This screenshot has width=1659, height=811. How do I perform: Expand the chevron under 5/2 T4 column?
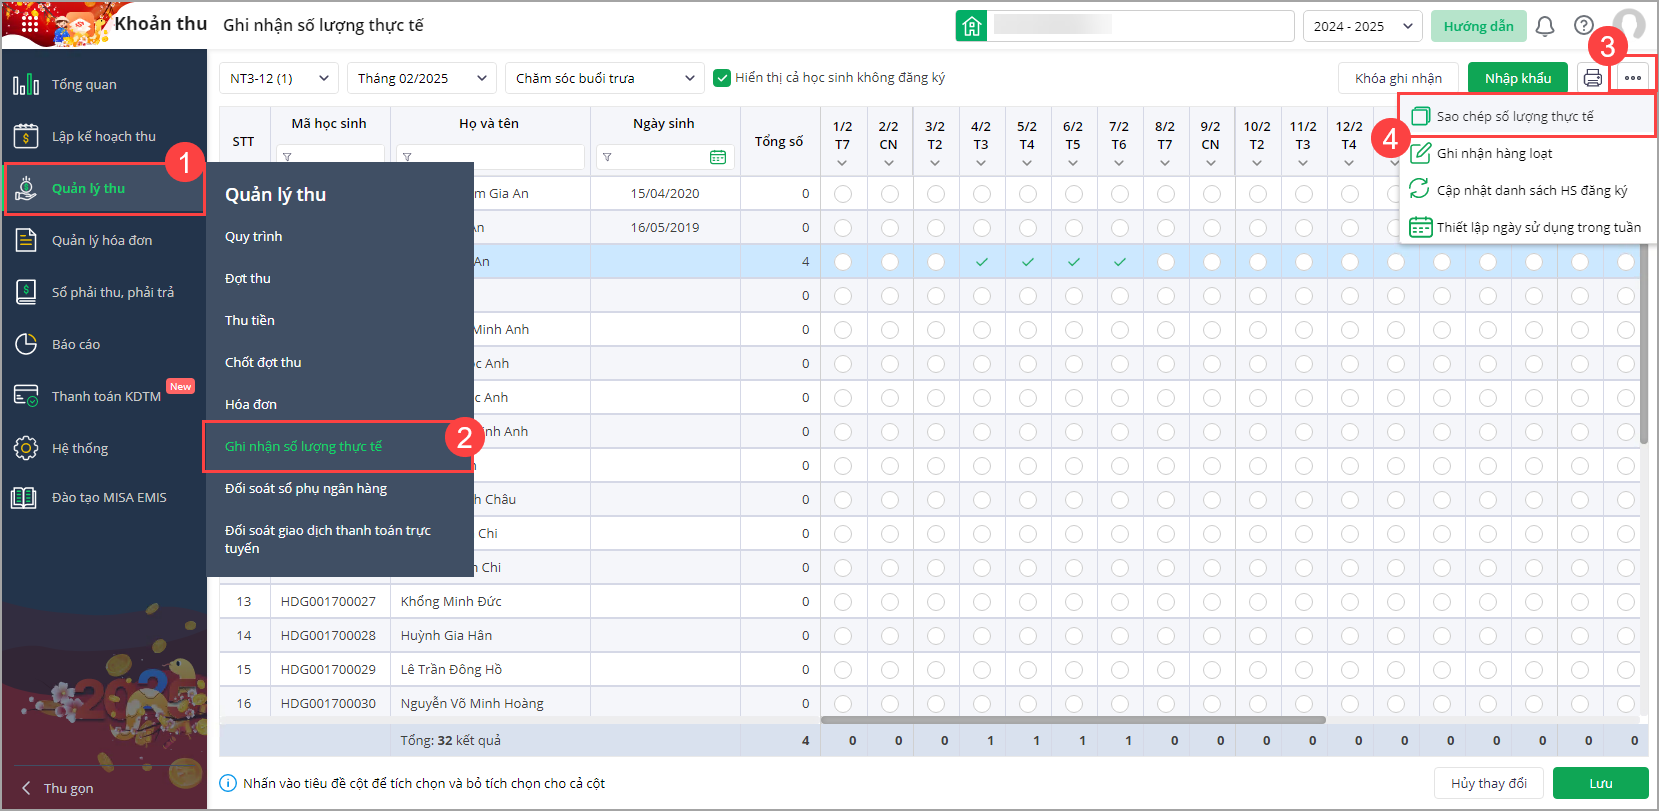click(x=1027, y=163)
